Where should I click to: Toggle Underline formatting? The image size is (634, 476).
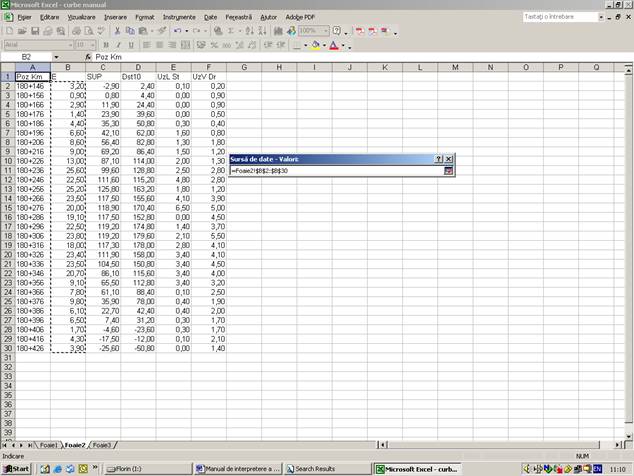pyautogui.click(x=129, y=45)
